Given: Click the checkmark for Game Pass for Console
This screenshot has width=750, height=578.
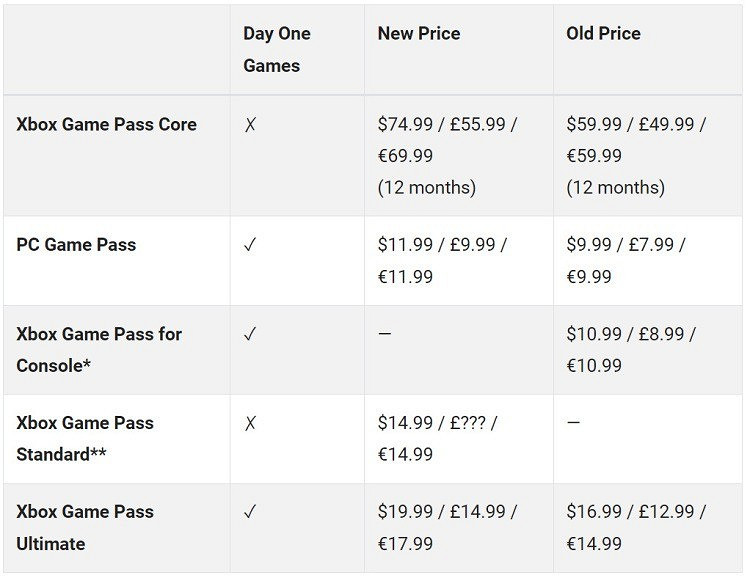Looking at the screenshot, I should point(250,334).
